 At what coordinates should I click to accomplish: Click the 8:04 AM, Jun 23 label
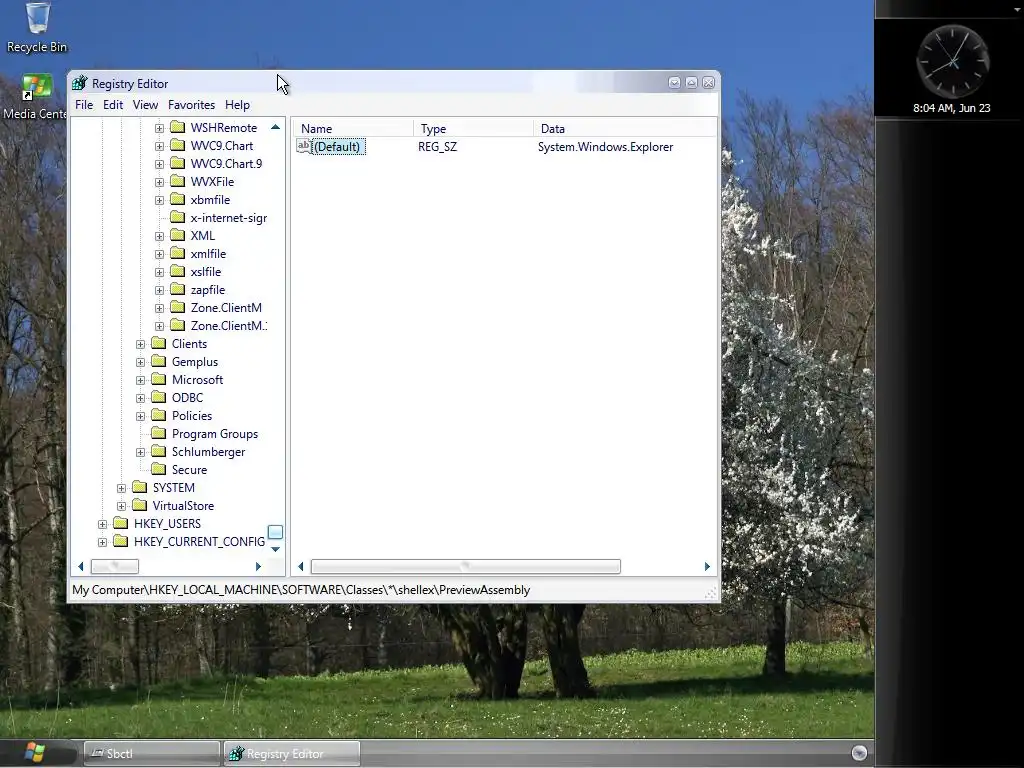pyautogui.click(x=952, y=108)
